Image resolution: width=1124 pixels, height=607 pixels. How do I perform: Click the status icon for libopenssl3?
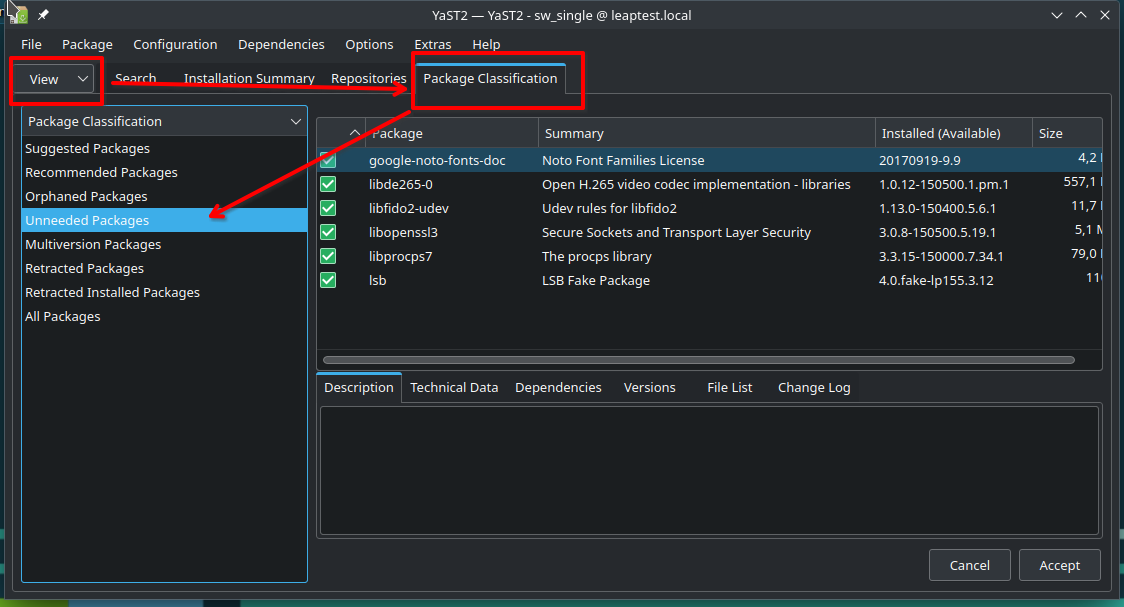(328, 232)
